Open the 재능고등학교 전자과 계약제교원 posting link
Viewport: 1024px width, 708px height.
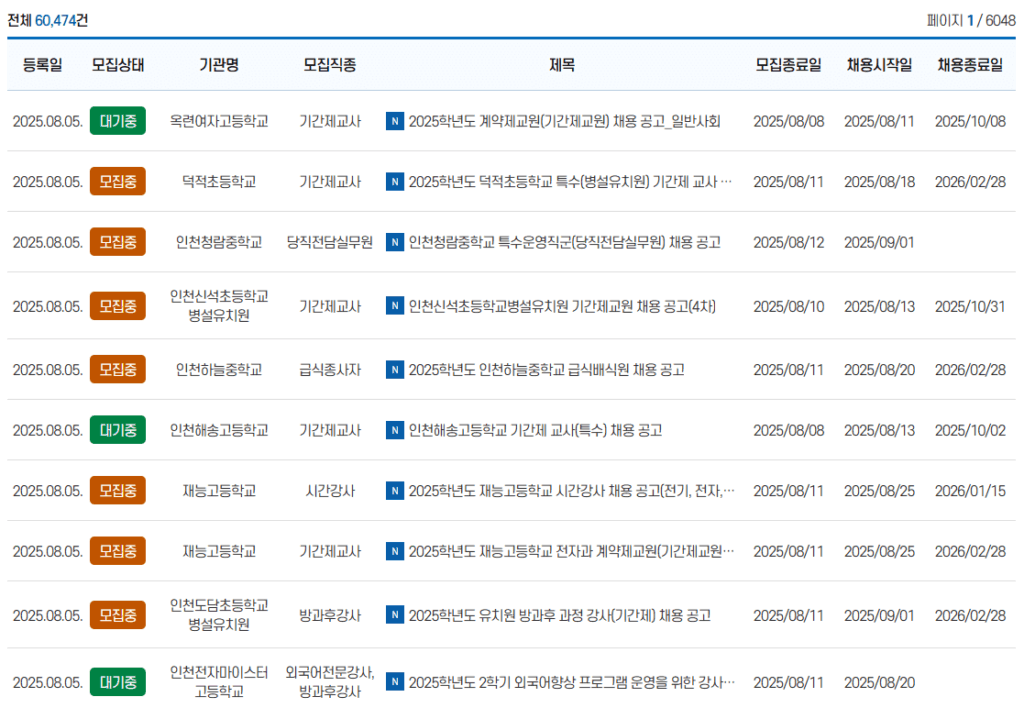click(x=570, y=550)
